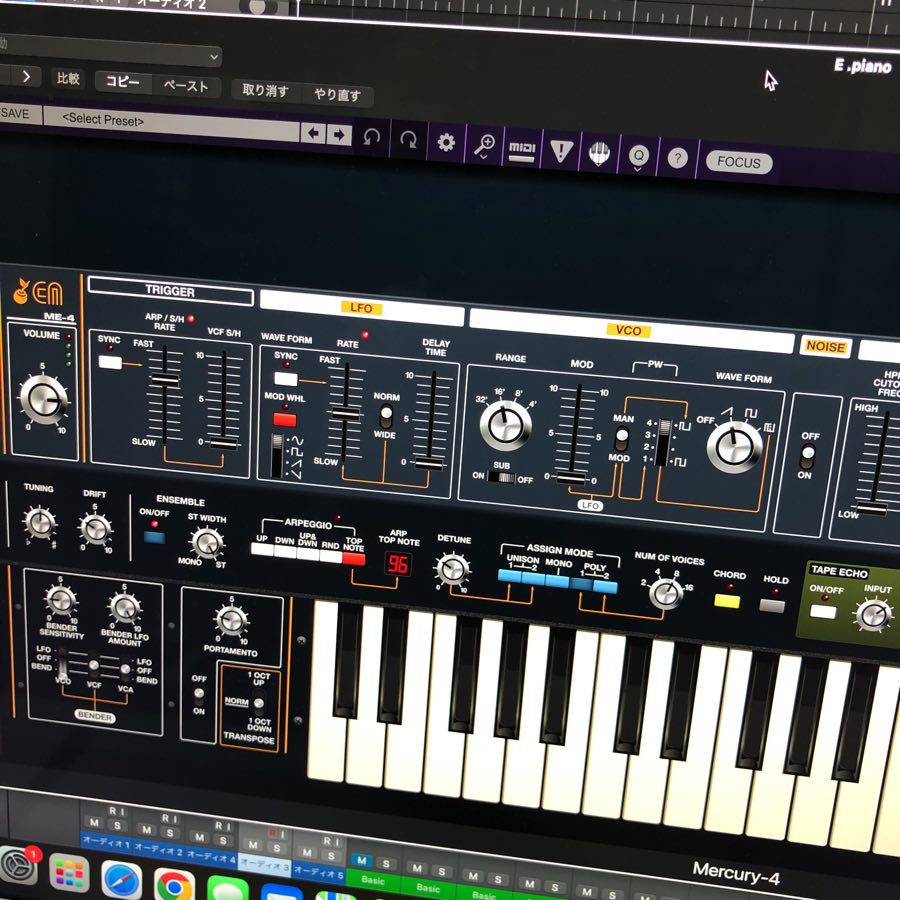The height and width of the screenshot is (900, 900).
Task: Click the keyboard keys icon in toolbar
Action: pos(599,154)
